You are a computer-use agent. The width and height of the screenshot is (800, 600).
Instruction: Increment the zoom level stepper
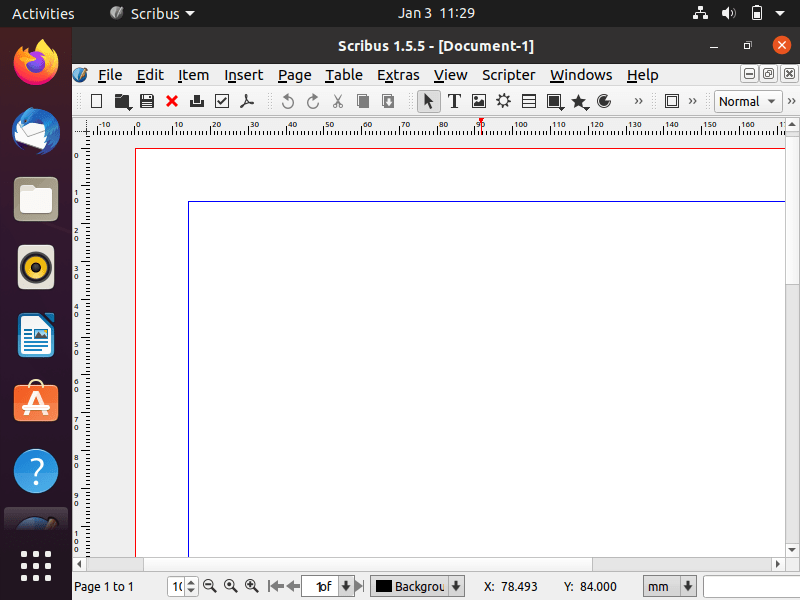[192, 582]
